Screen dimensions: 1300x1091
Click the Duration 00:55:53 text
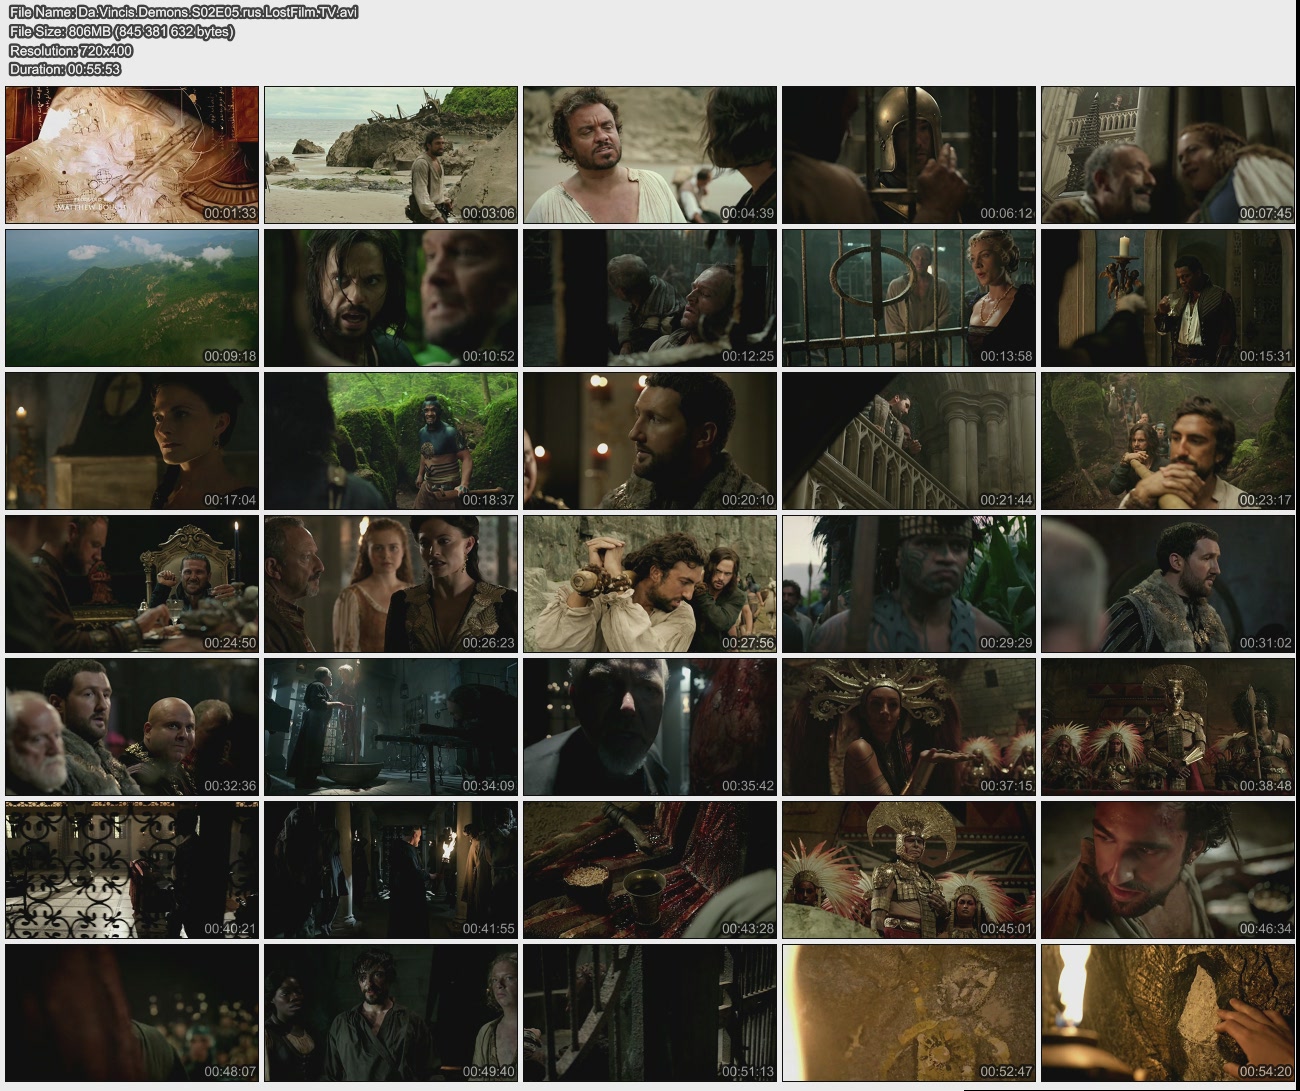pyautogui.click(x=65, y=69)
